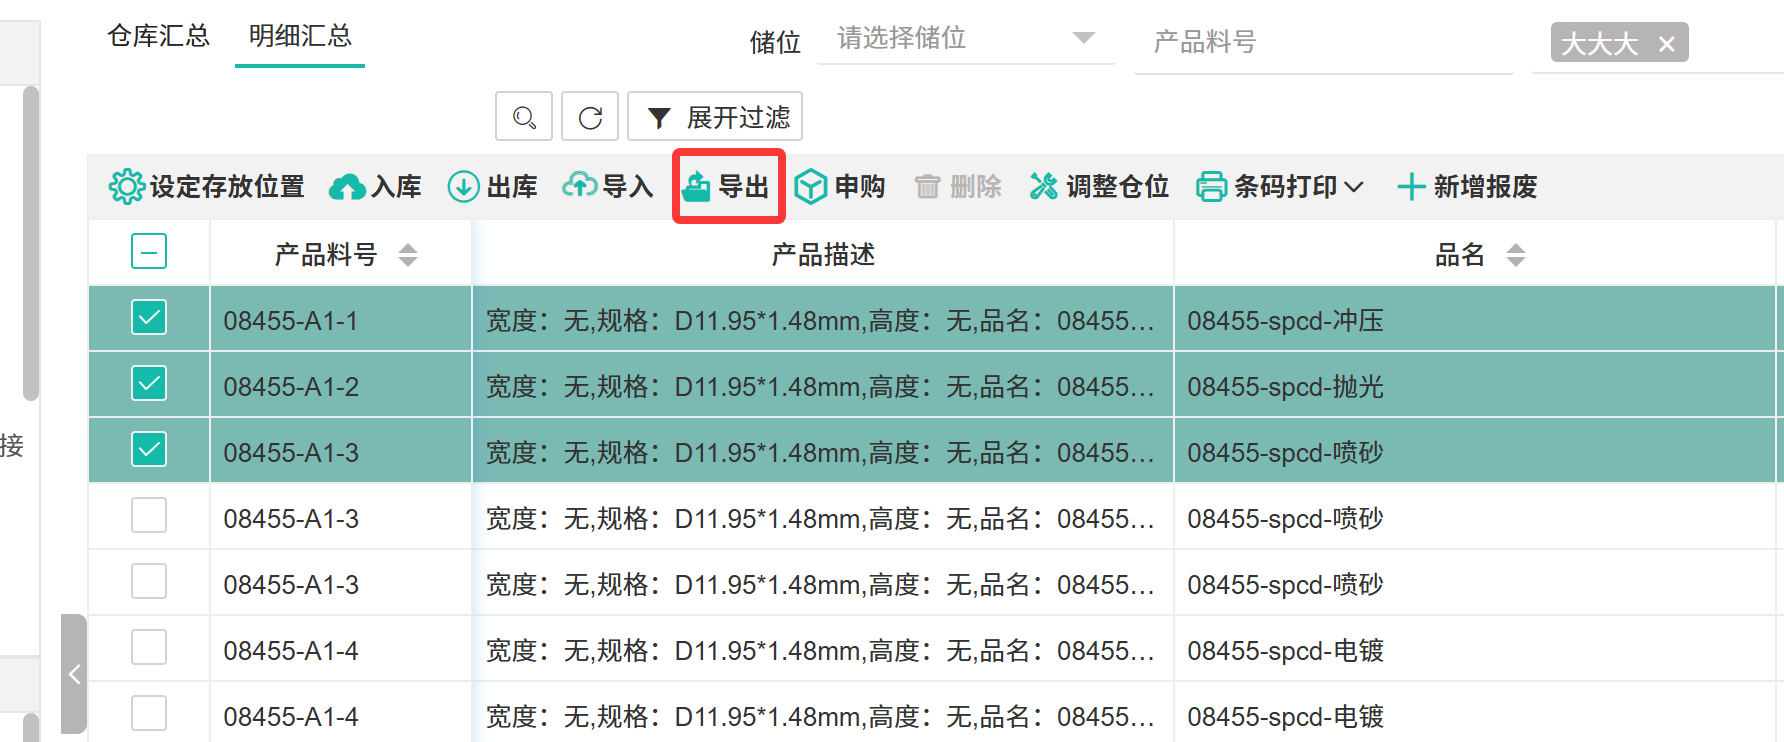Click the 入库 cloud icon
This screenshot has width=1784, height=742.
click(347, 187)
